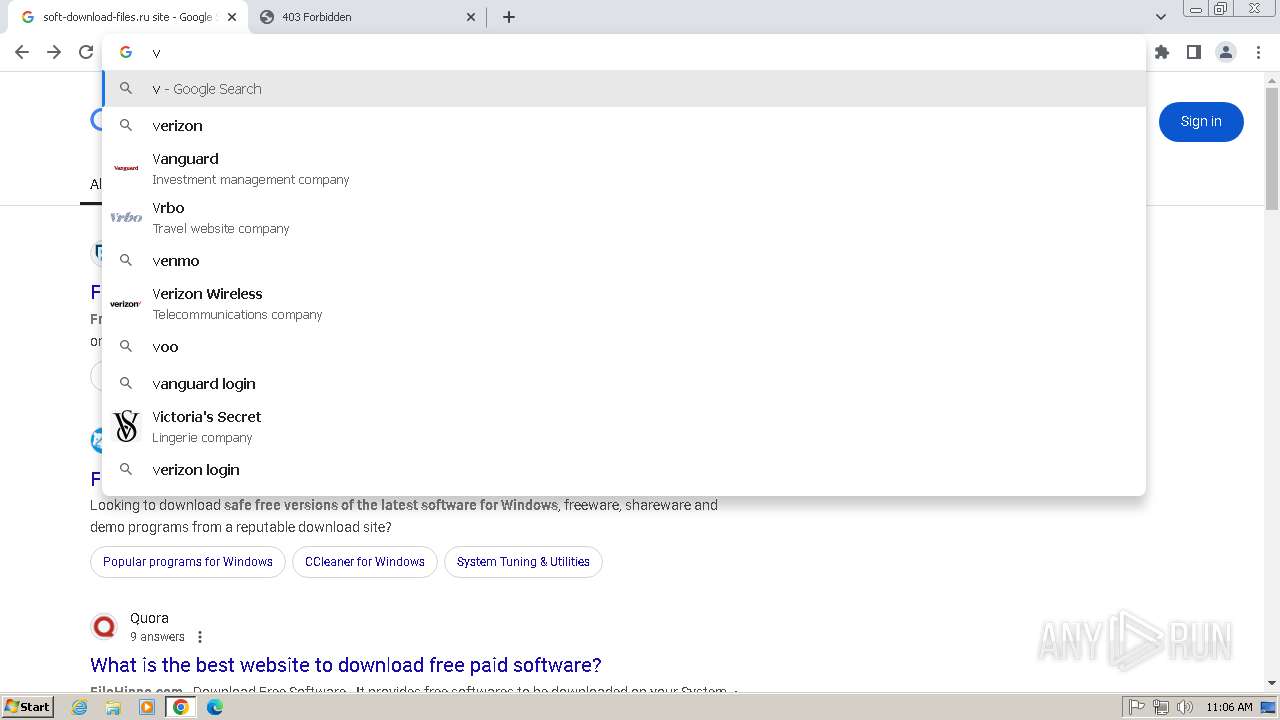Reload the current page

tap(86, 52)
